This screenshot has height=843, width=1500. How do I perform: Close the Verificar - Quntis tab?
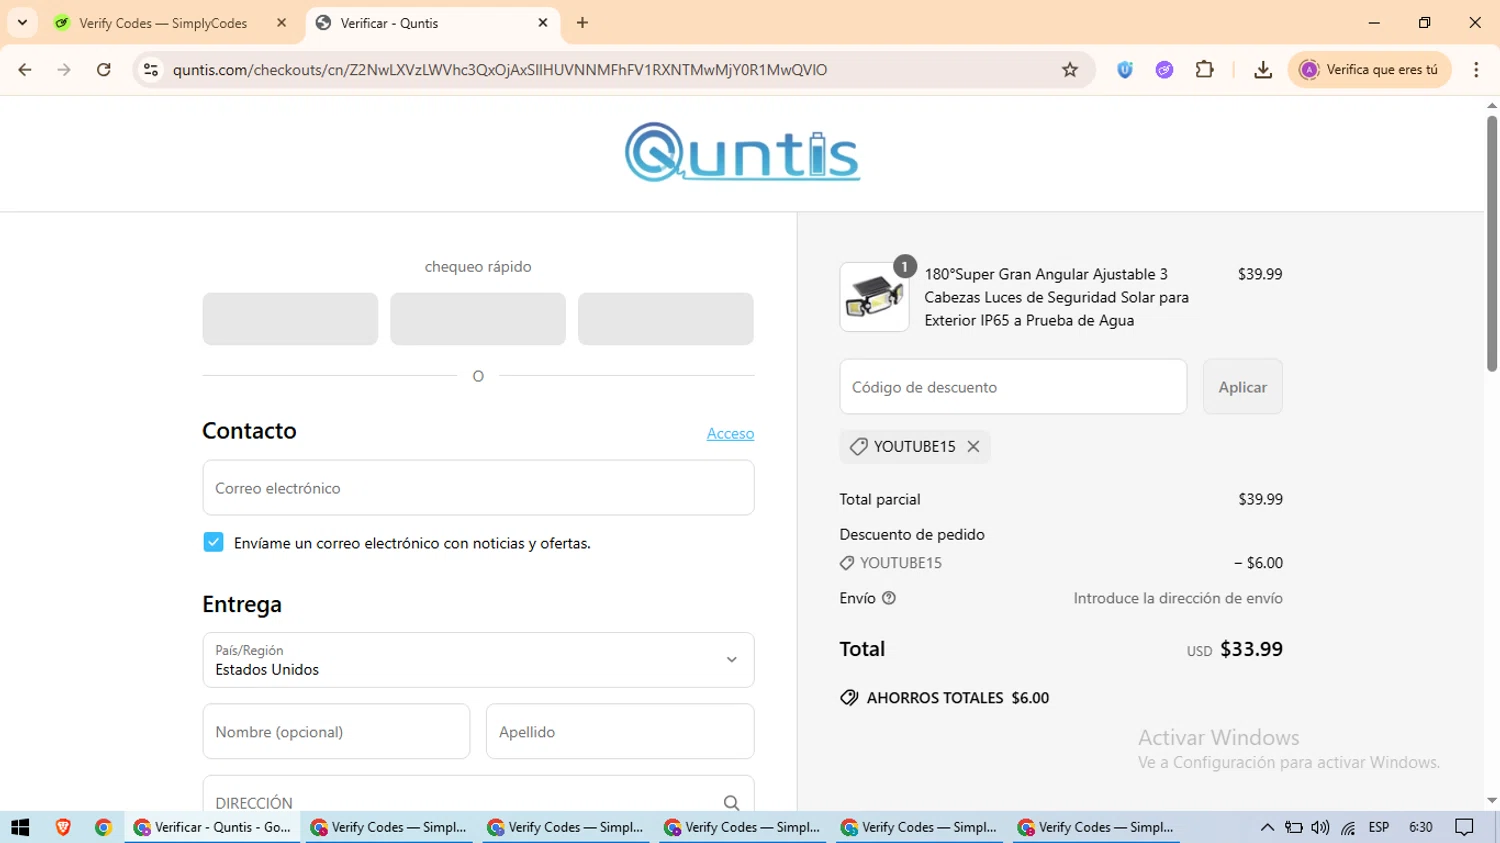pyautogui.click(x=543, y=22)
